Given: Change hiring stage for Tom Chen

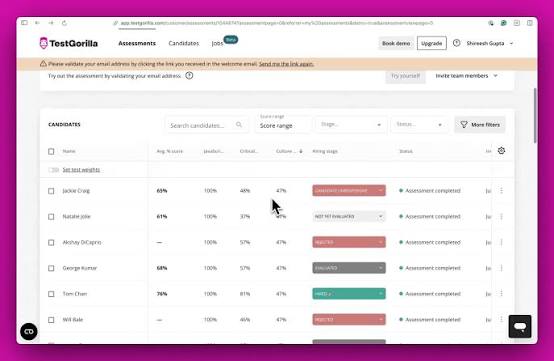Looking at the screenshot, I should (x=349, y=294).
